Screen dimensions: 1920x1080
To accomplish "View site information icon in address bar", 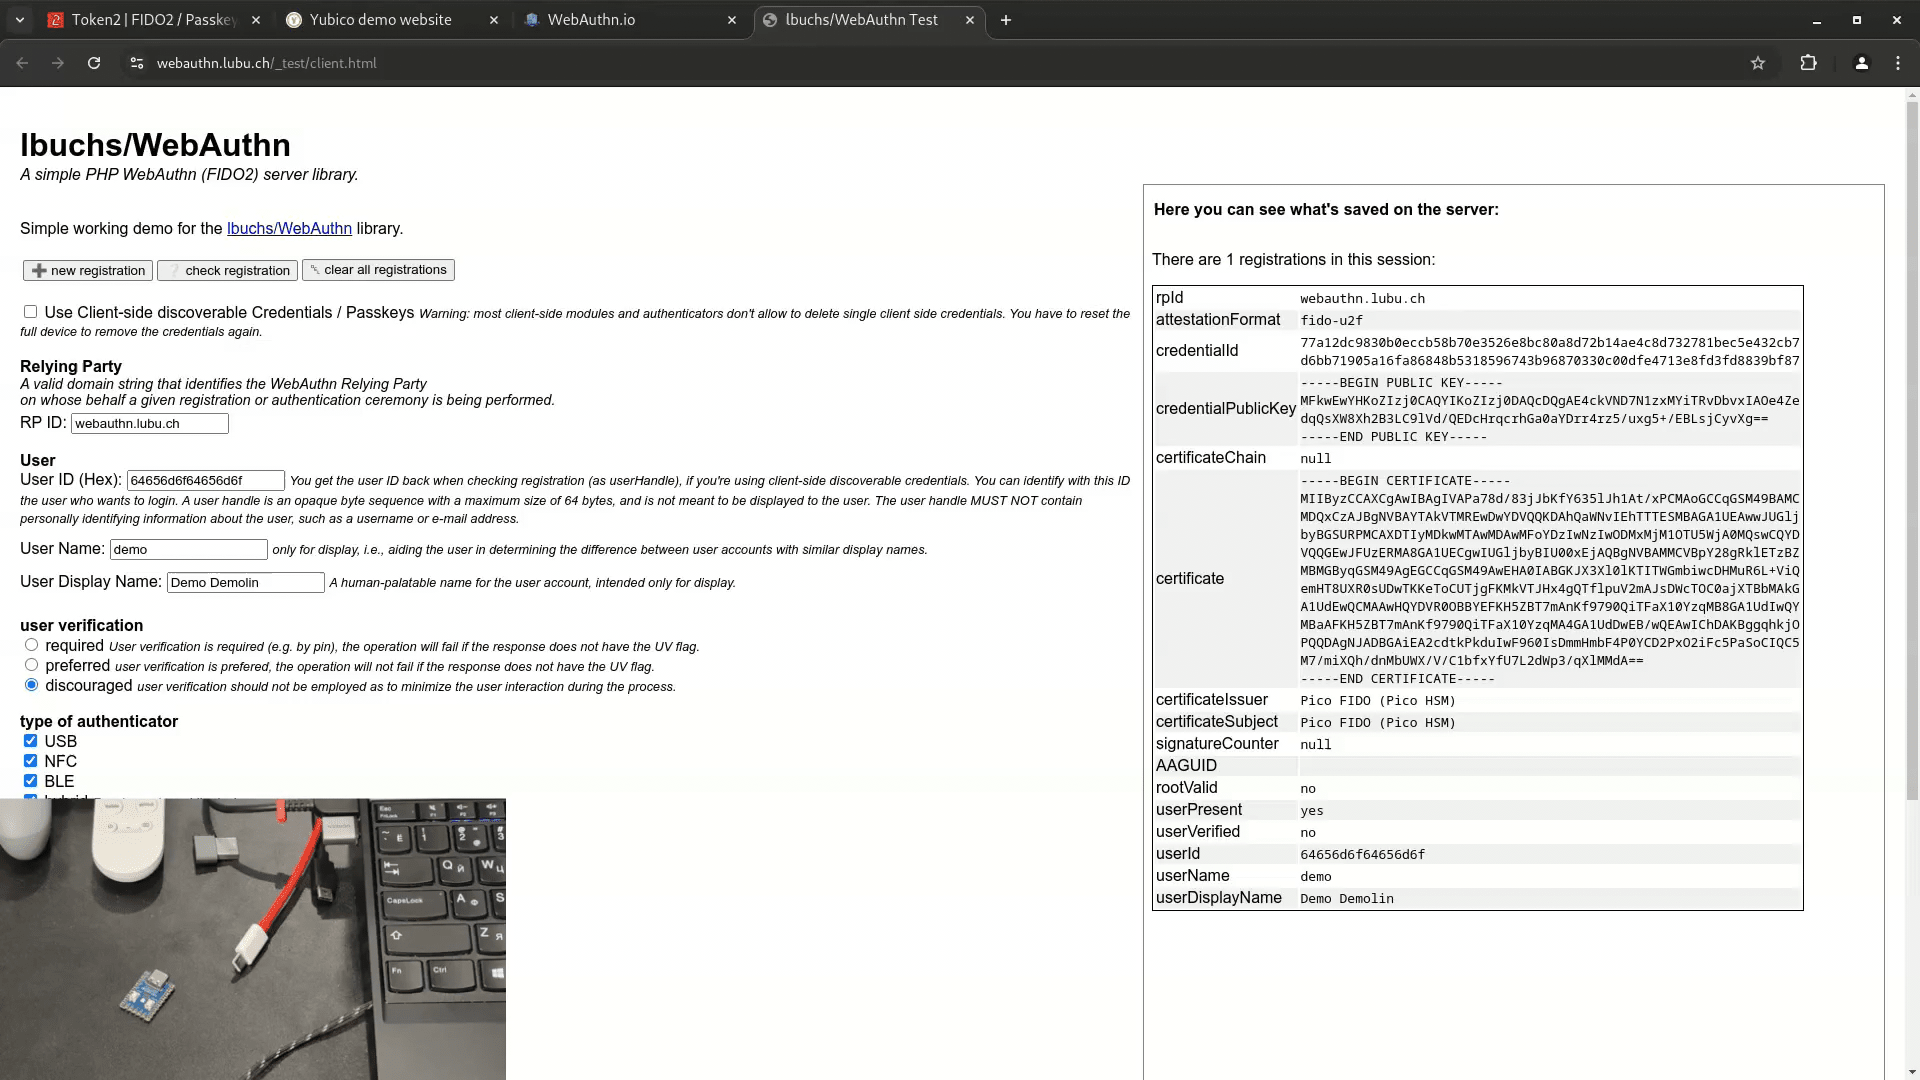I will pos(137,63).
